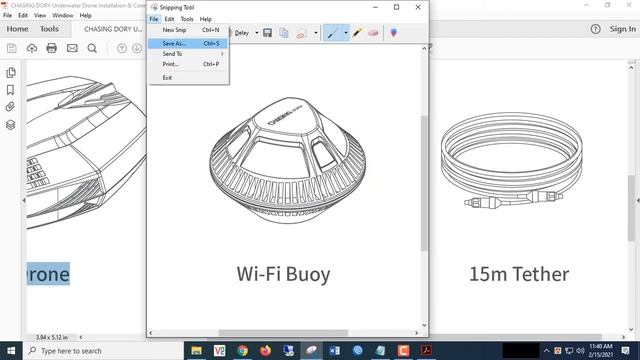The width and height of the screenshot is (640, 360).
Task: Open Adobe Acrobat from the taskbar
Action: coord(426,351)
